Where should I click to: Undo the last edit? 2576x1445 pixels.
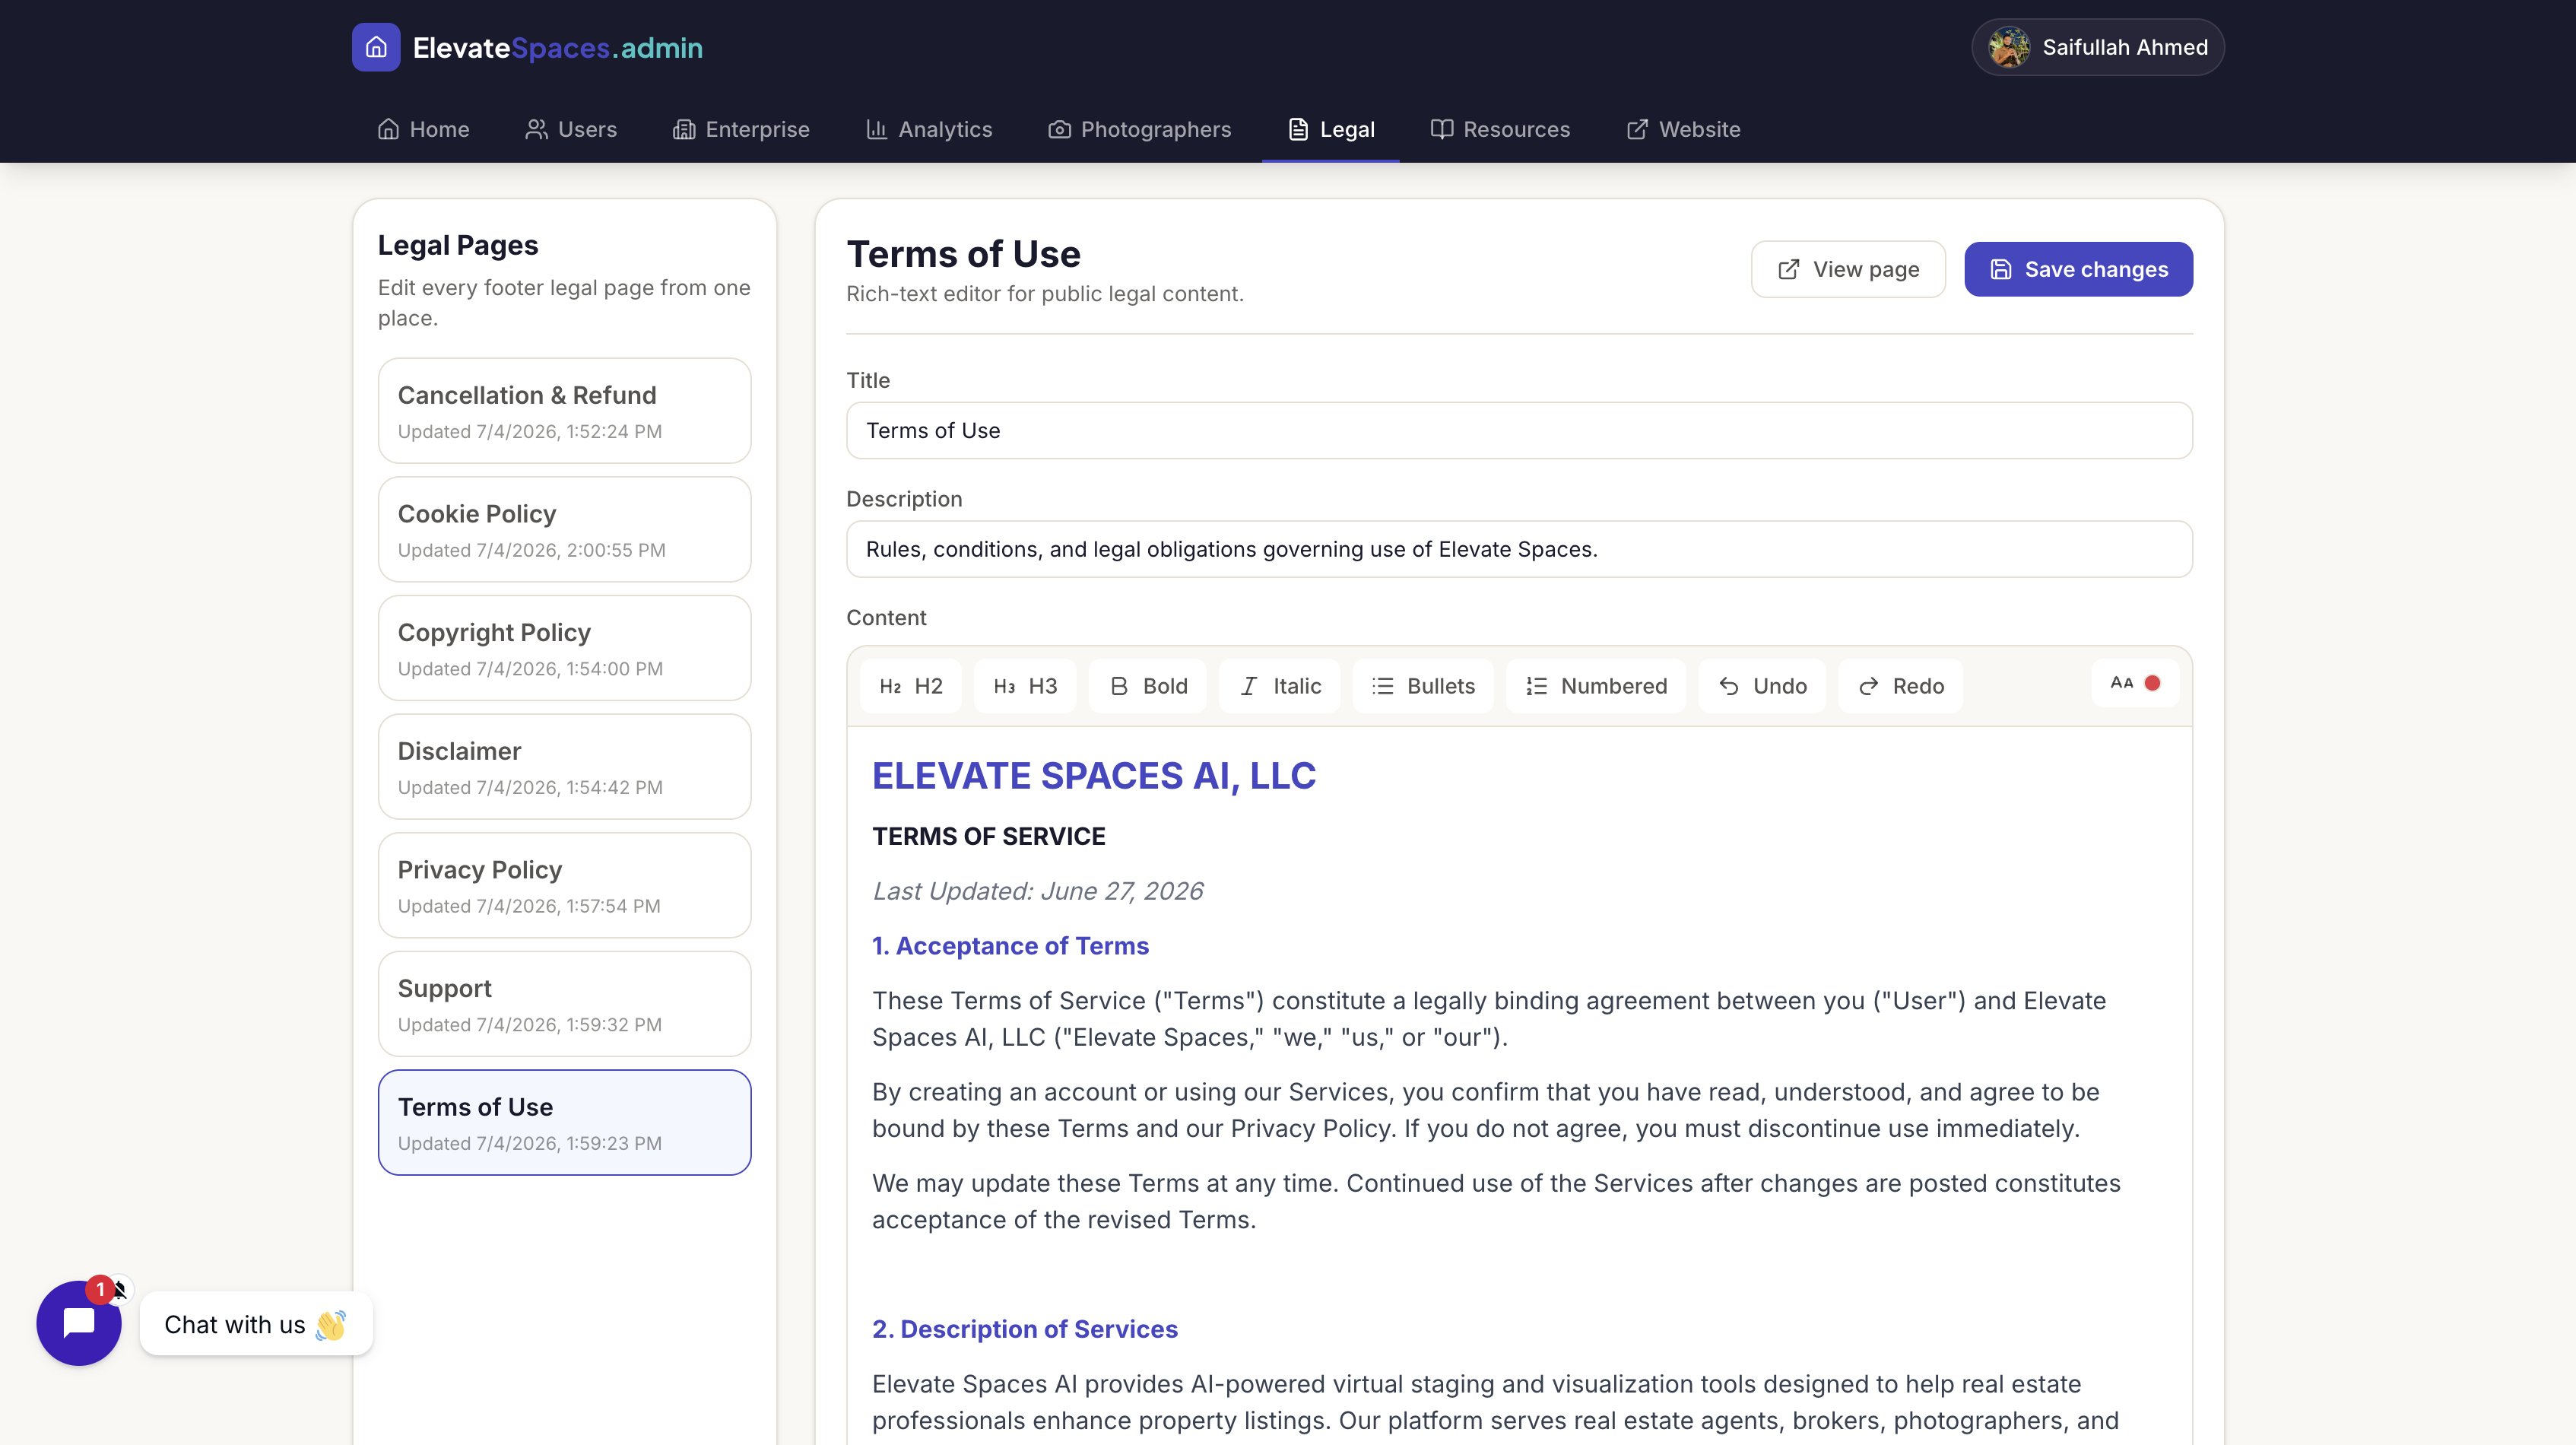tap(1762, 686)
